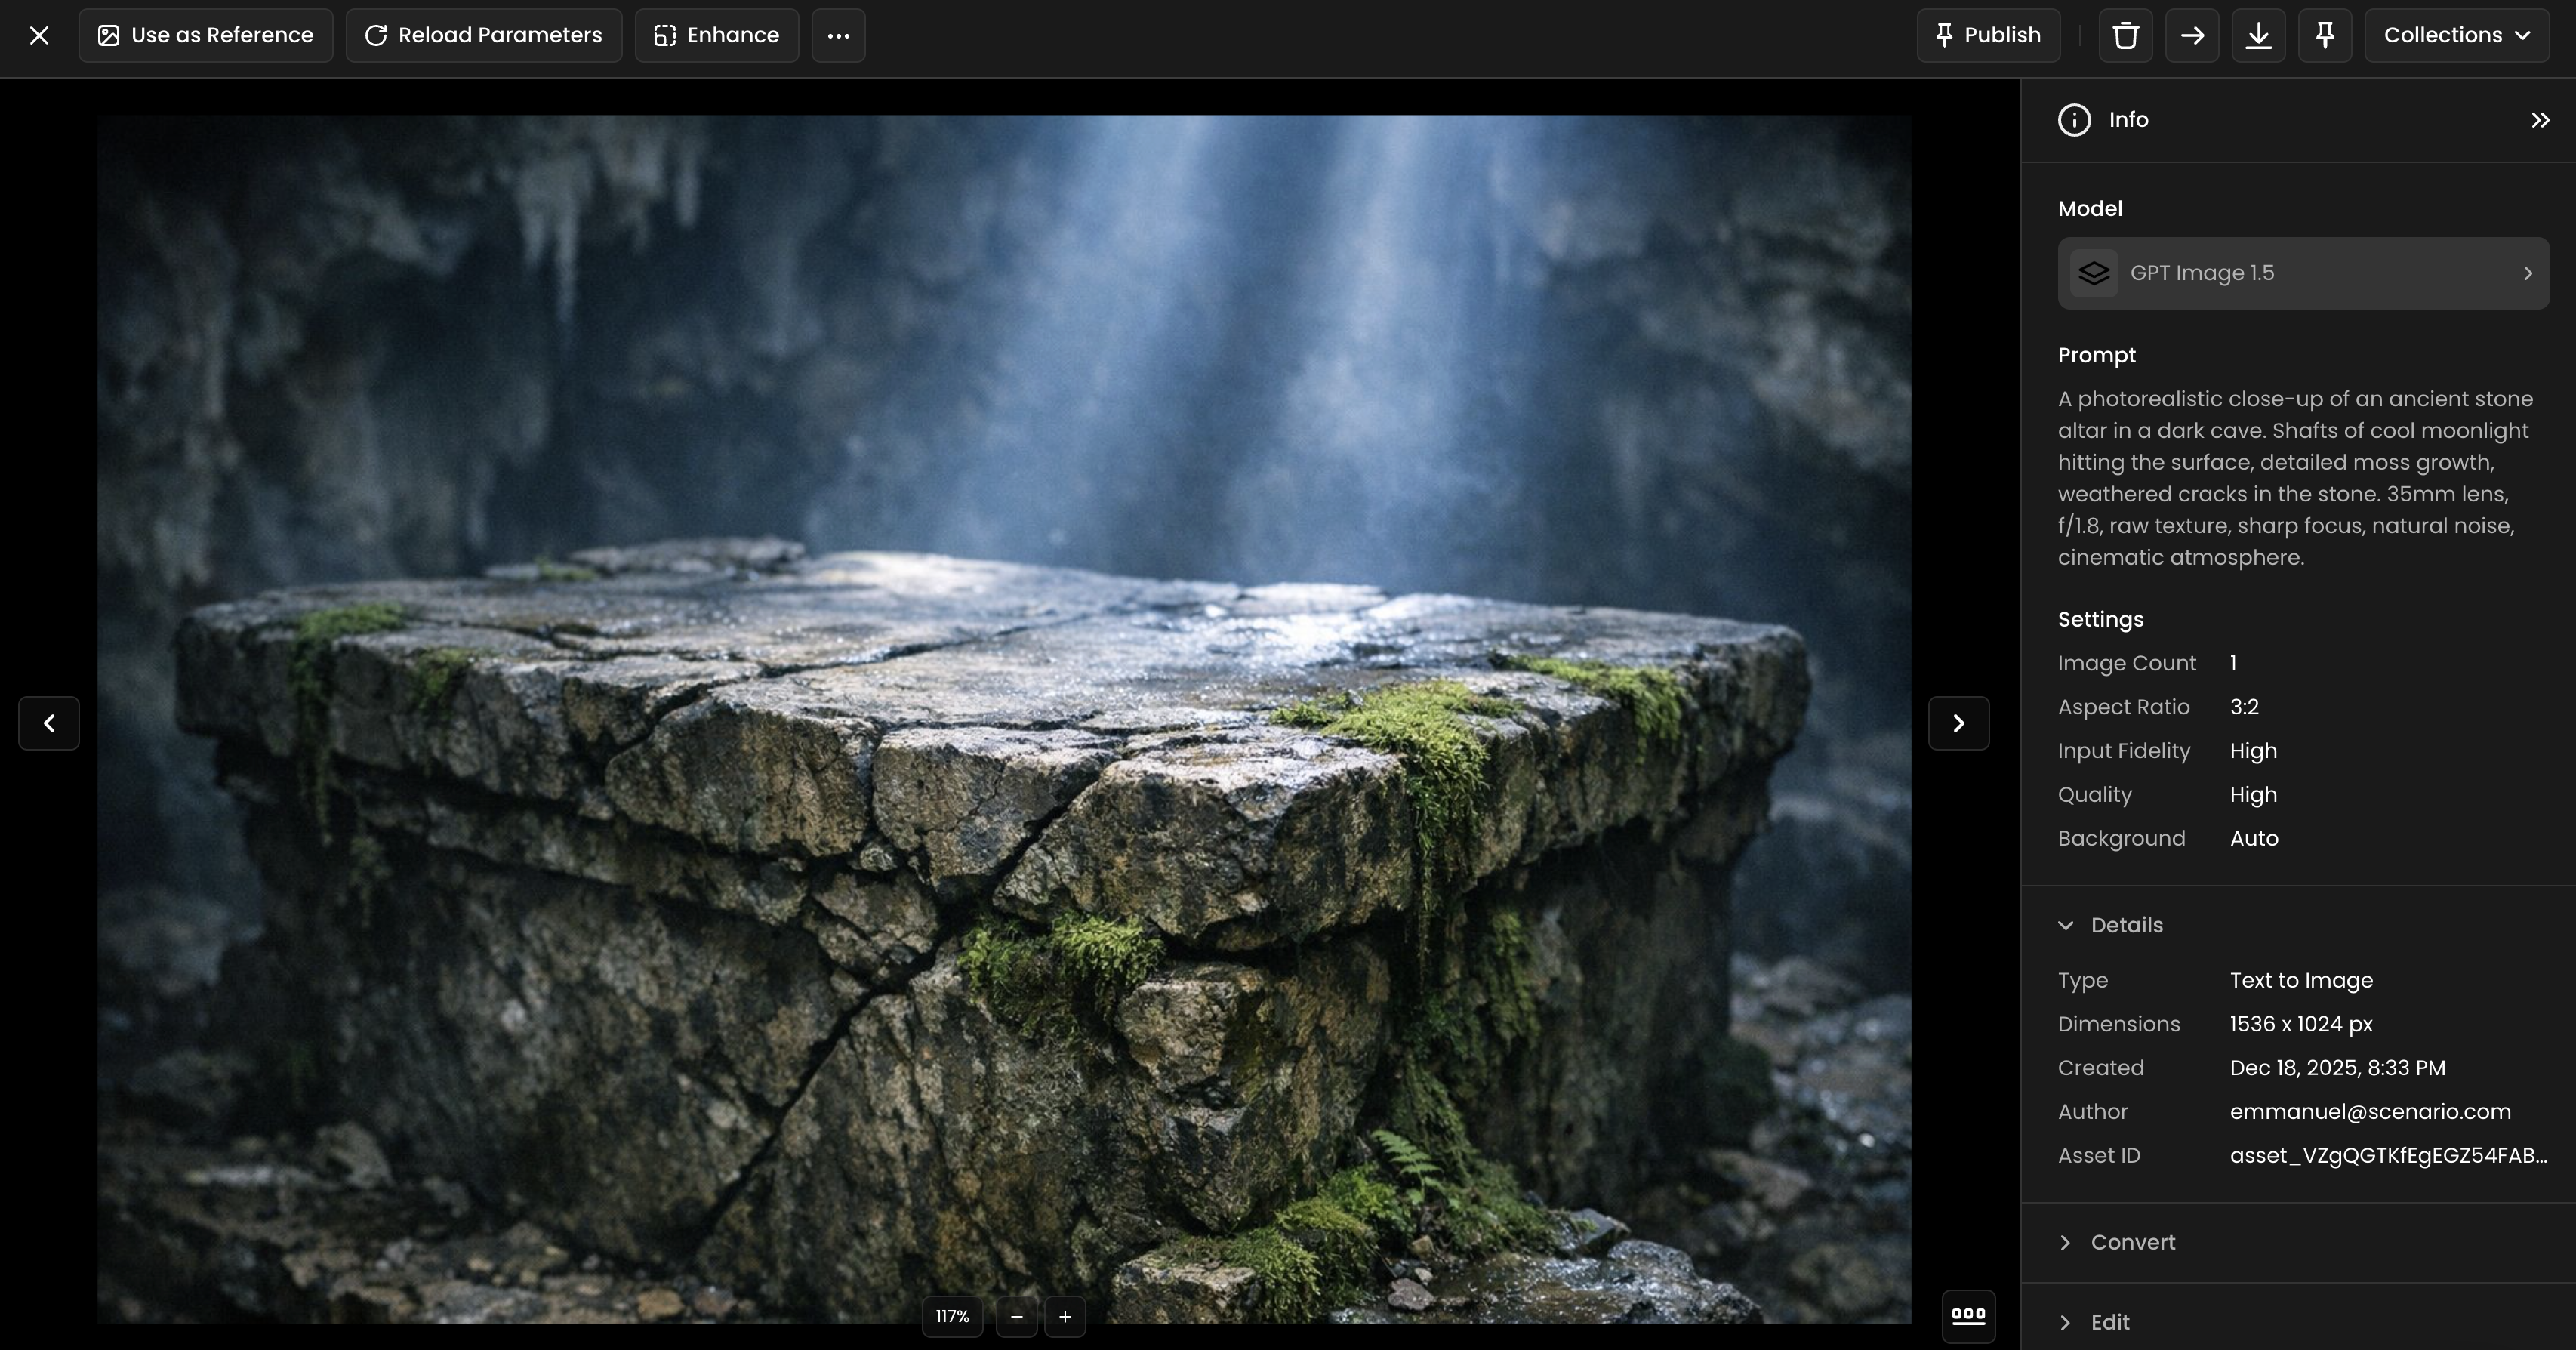This screenshot has width=2576, height=1350.
Task: Click the right arrow send icon
Action: (x=2192, y=36)
